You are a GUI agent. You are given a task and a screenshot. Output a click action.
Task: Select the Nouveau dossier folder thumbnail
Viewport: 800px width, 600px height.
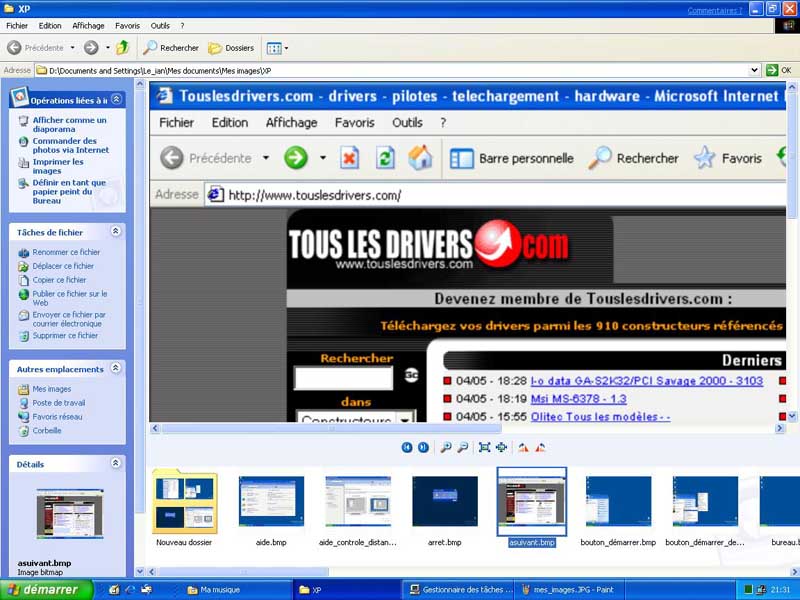point(185,503)
